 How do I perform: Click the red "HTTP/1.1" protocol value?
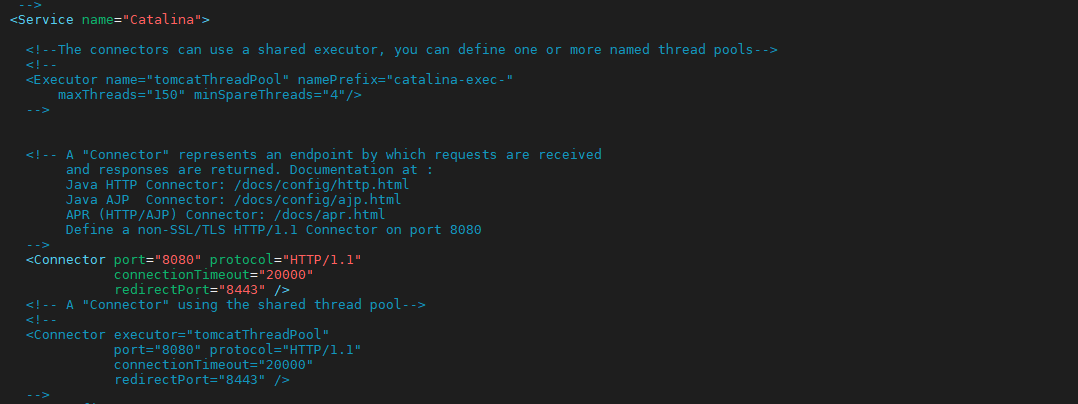tap(322, 260)
